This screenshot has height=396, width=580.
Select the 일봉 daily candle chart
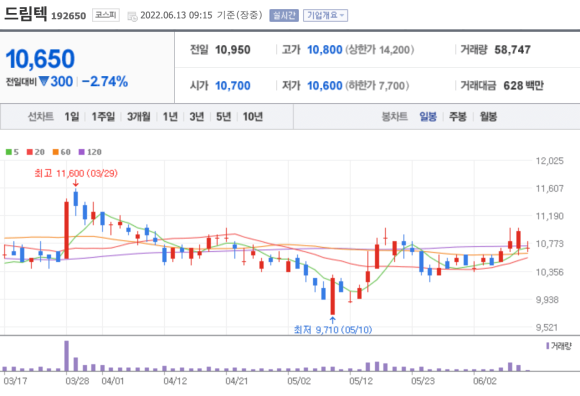tap(428, 117)
